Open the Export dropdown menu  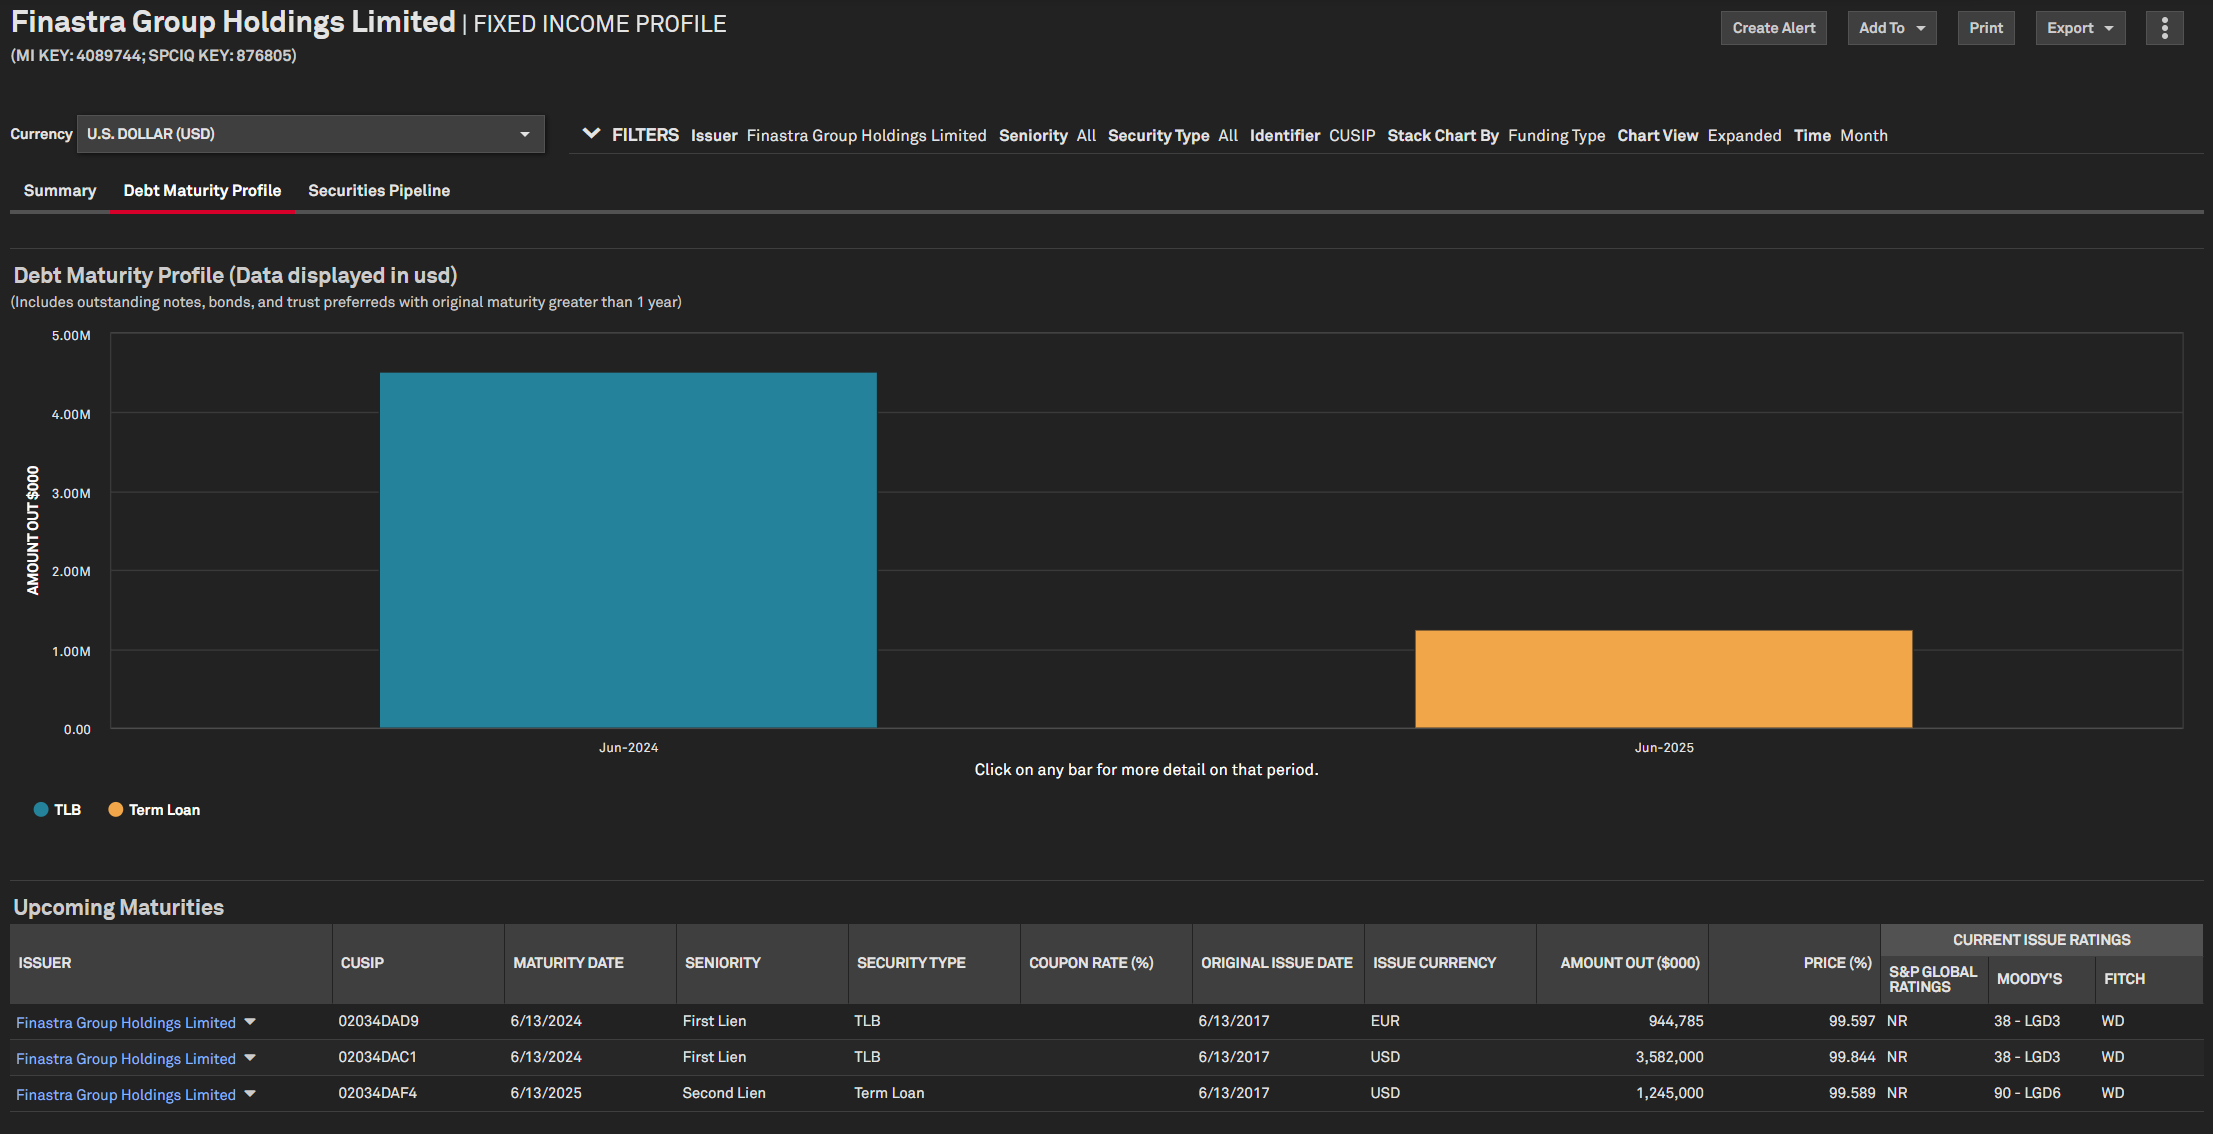[x=2079, y=28]
